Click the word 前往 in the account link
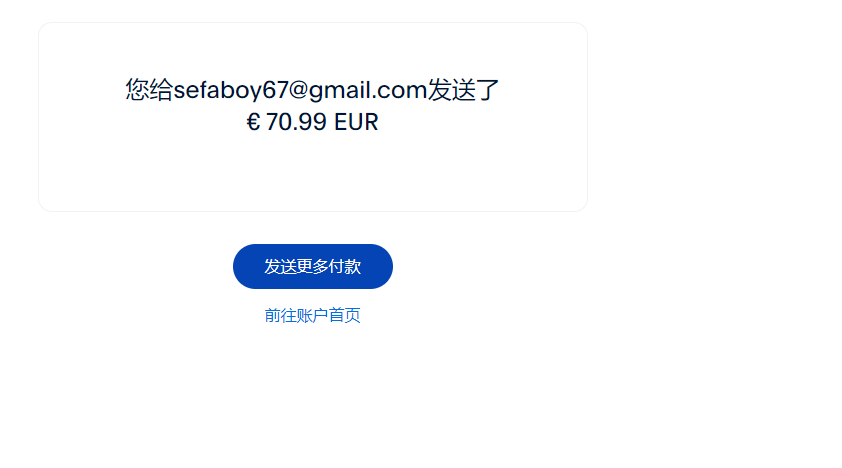This screenshot has width=842, height=468. 280,316
